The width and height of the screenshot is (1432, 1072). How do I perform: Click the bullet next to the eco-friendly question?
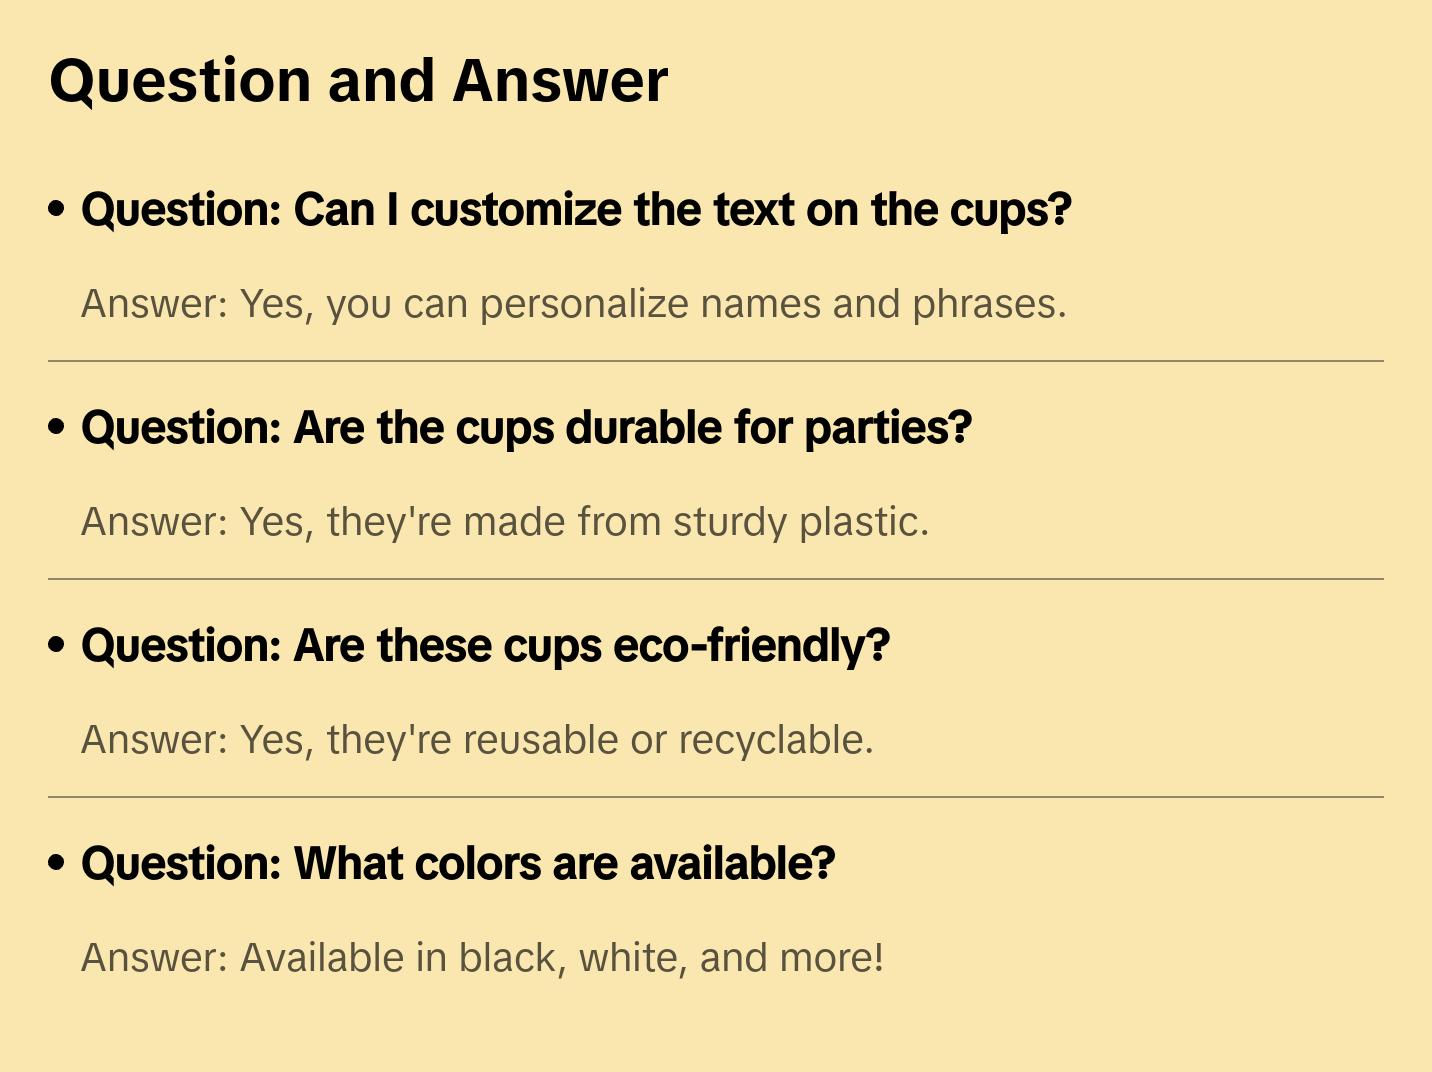click(x=57, y=645)
